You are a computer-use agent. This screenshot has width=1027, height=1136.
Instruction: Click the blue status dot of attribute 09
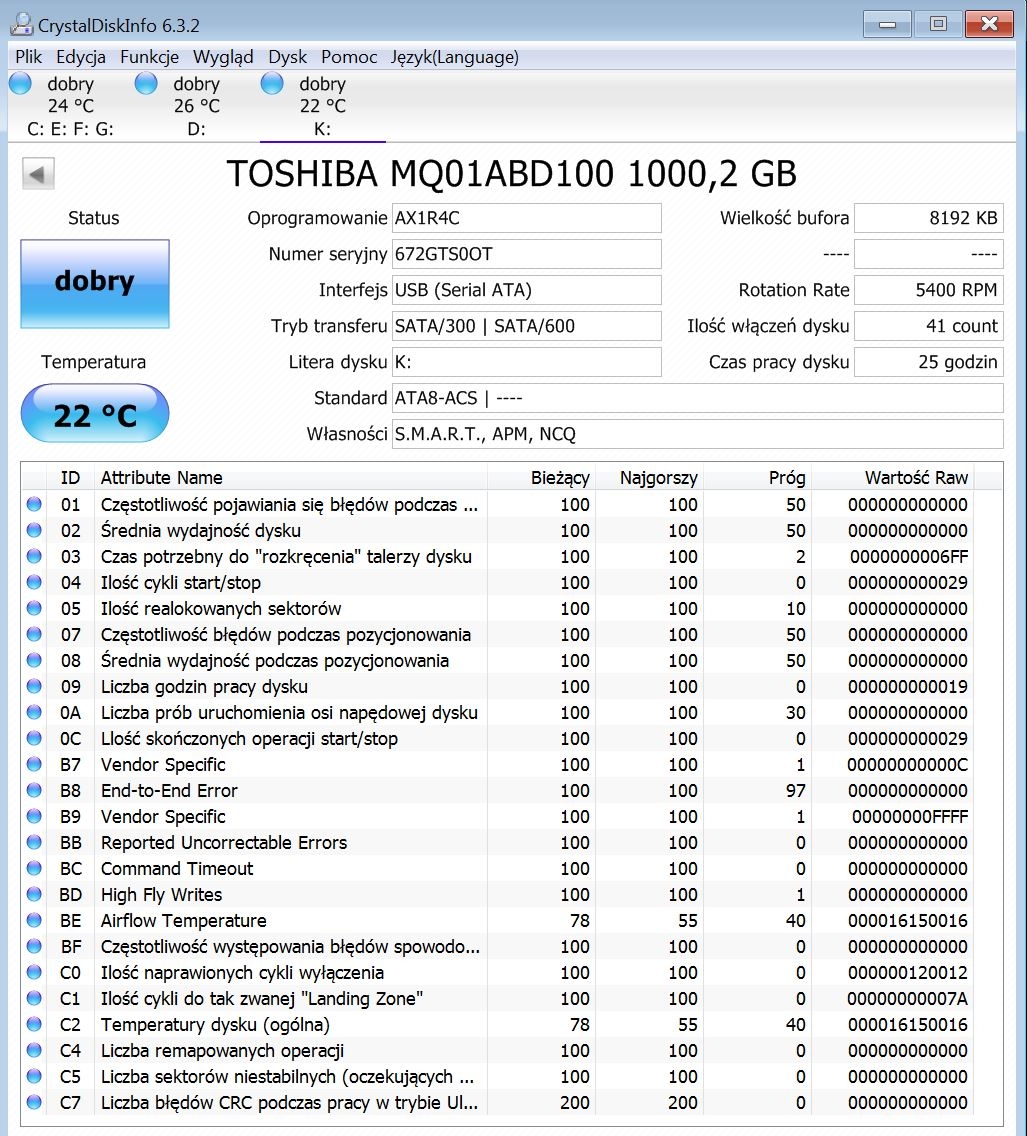[x=34, y=686]
